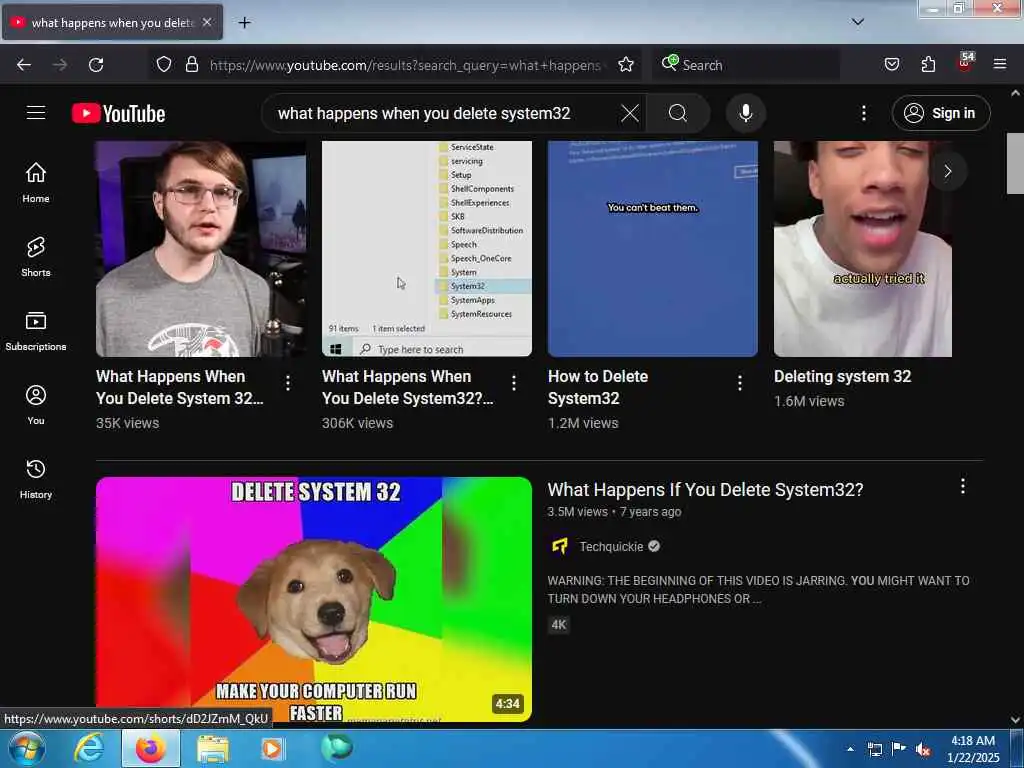Click scrollbar down arrow at bottom

1015,720
